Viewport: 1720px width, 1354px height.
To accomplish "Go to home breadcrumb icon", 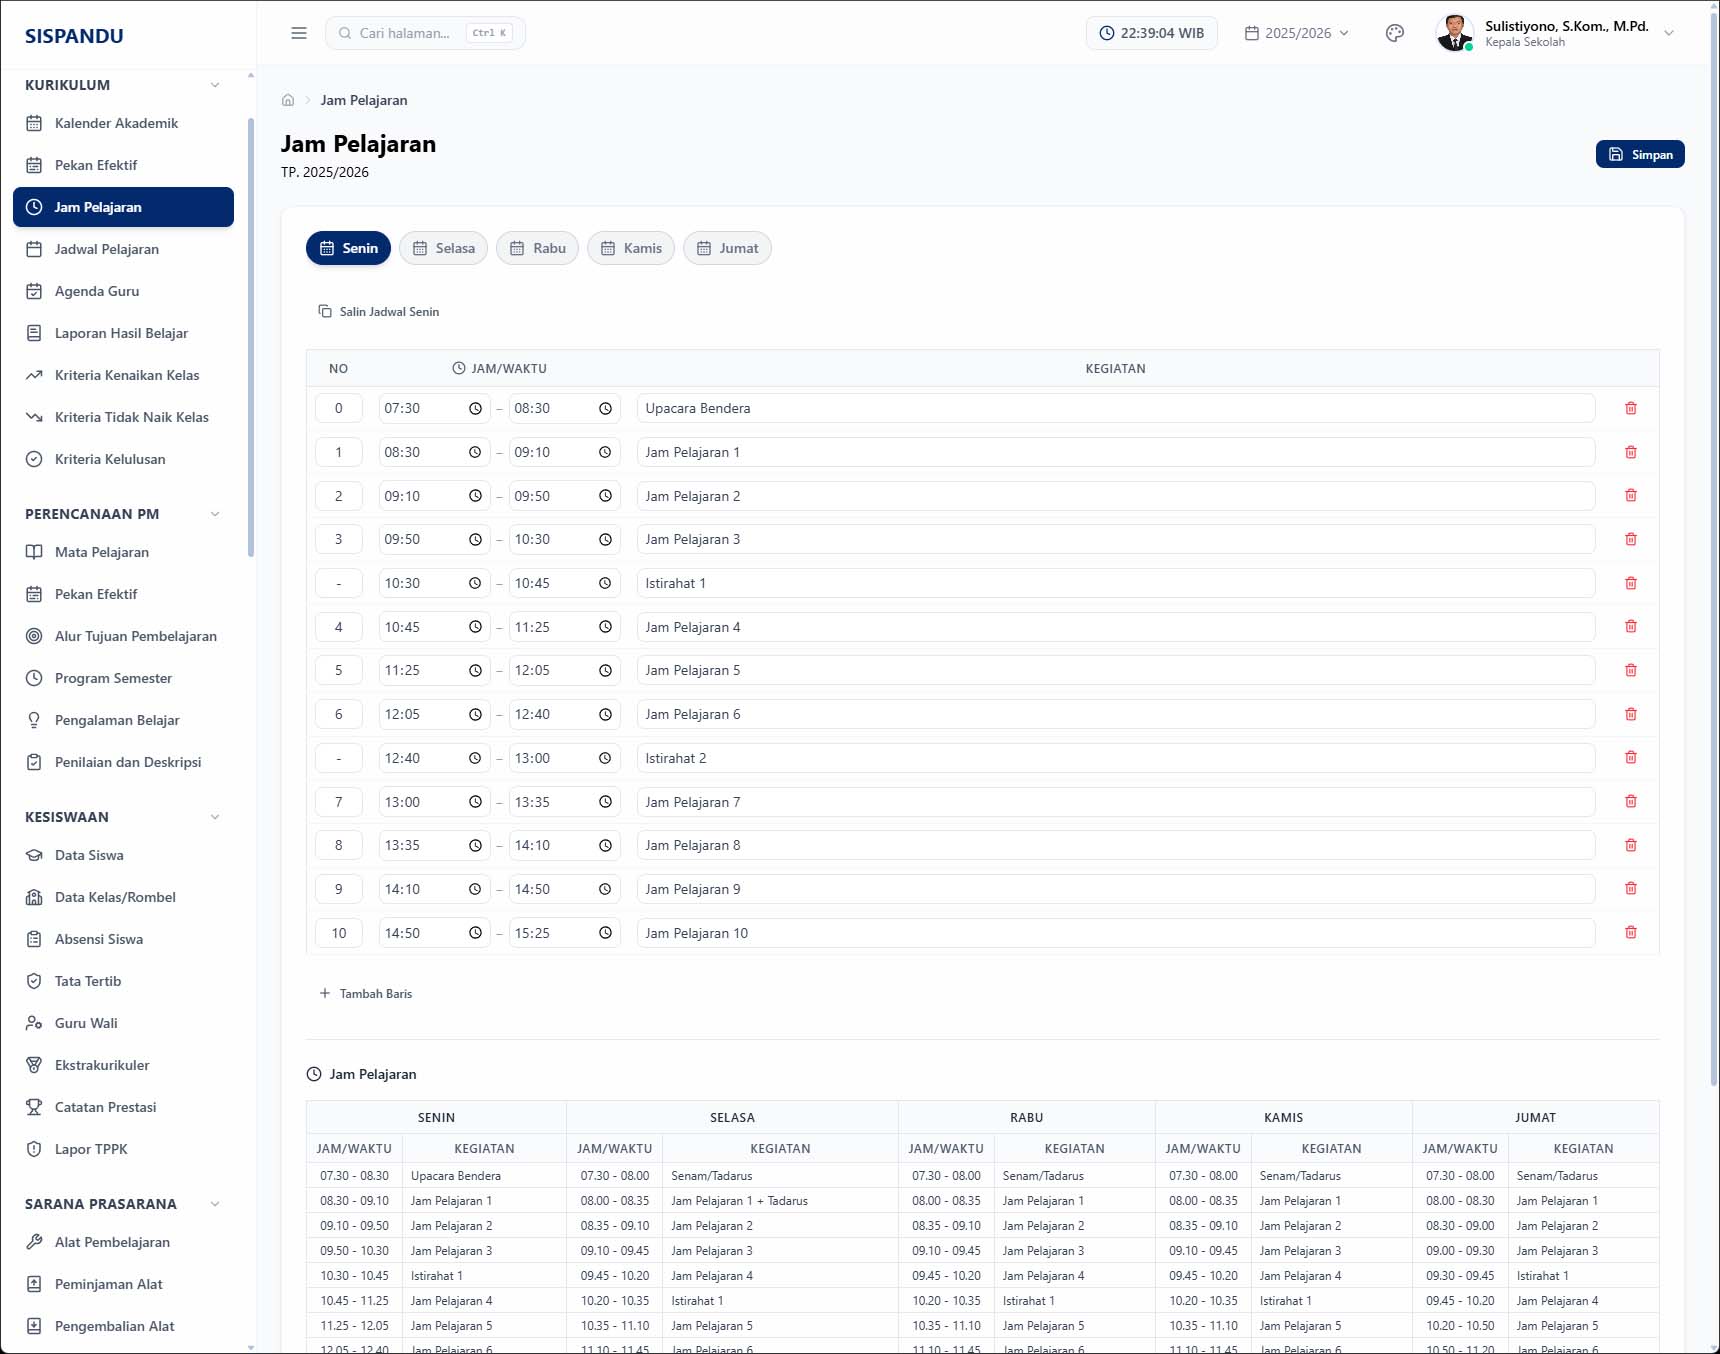I will tap(288, 100).
